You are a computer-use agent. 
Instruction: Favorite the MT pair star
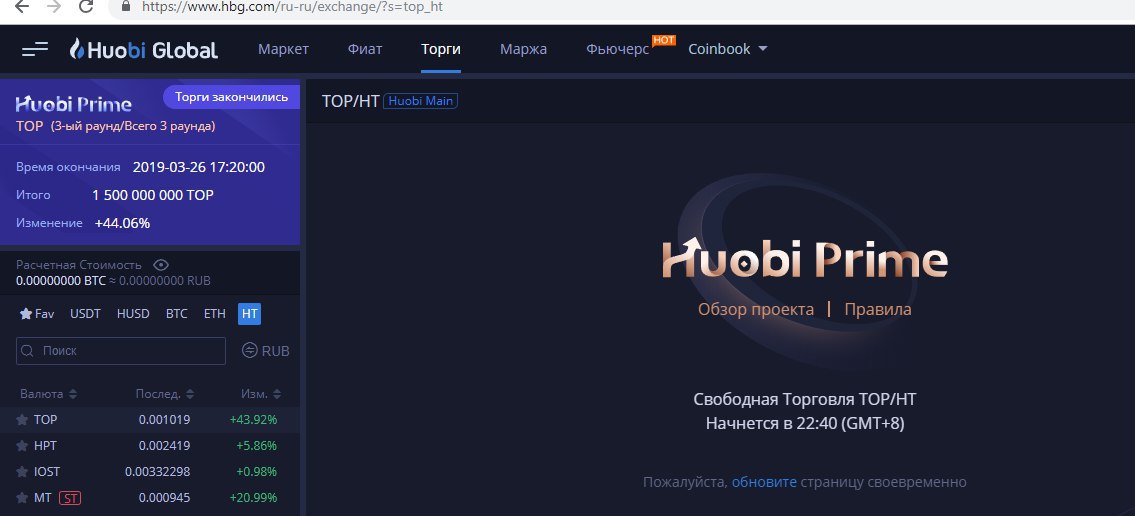(22, 498)
